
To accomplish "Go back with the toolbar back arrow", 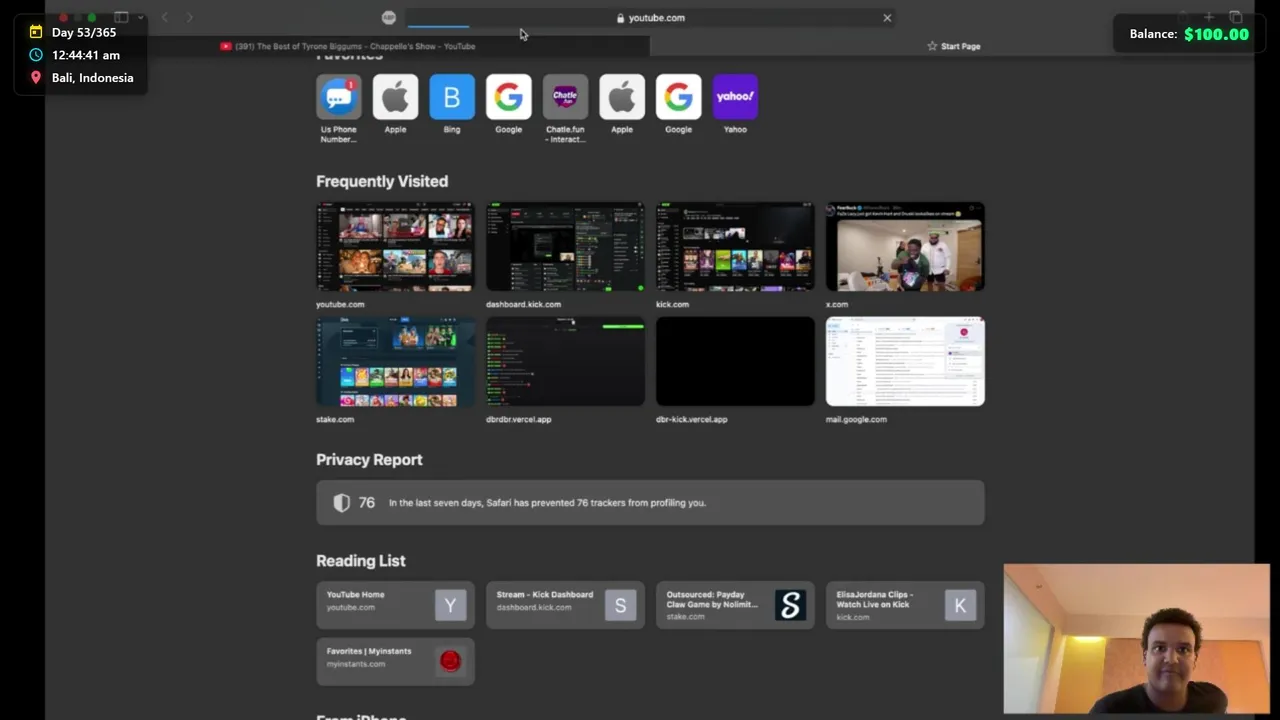I will pos(165,17).
